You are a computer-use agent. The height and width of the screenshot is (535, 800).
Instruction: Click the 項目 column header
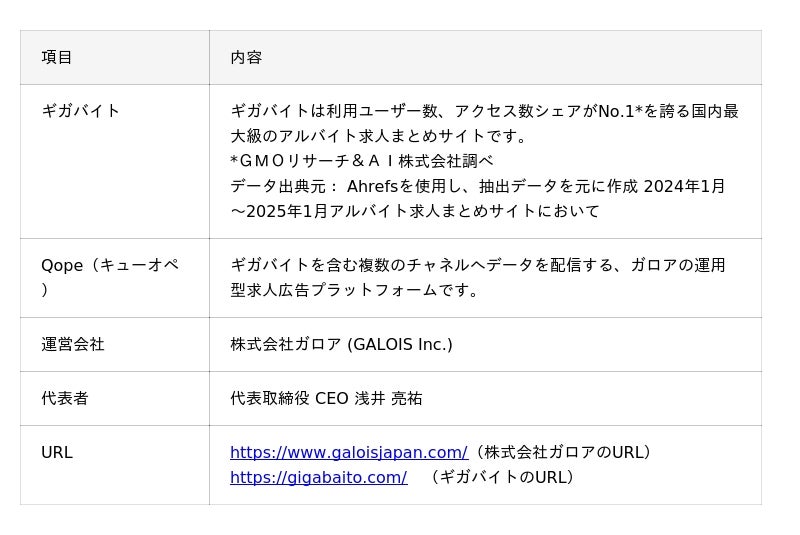[57, 57]
